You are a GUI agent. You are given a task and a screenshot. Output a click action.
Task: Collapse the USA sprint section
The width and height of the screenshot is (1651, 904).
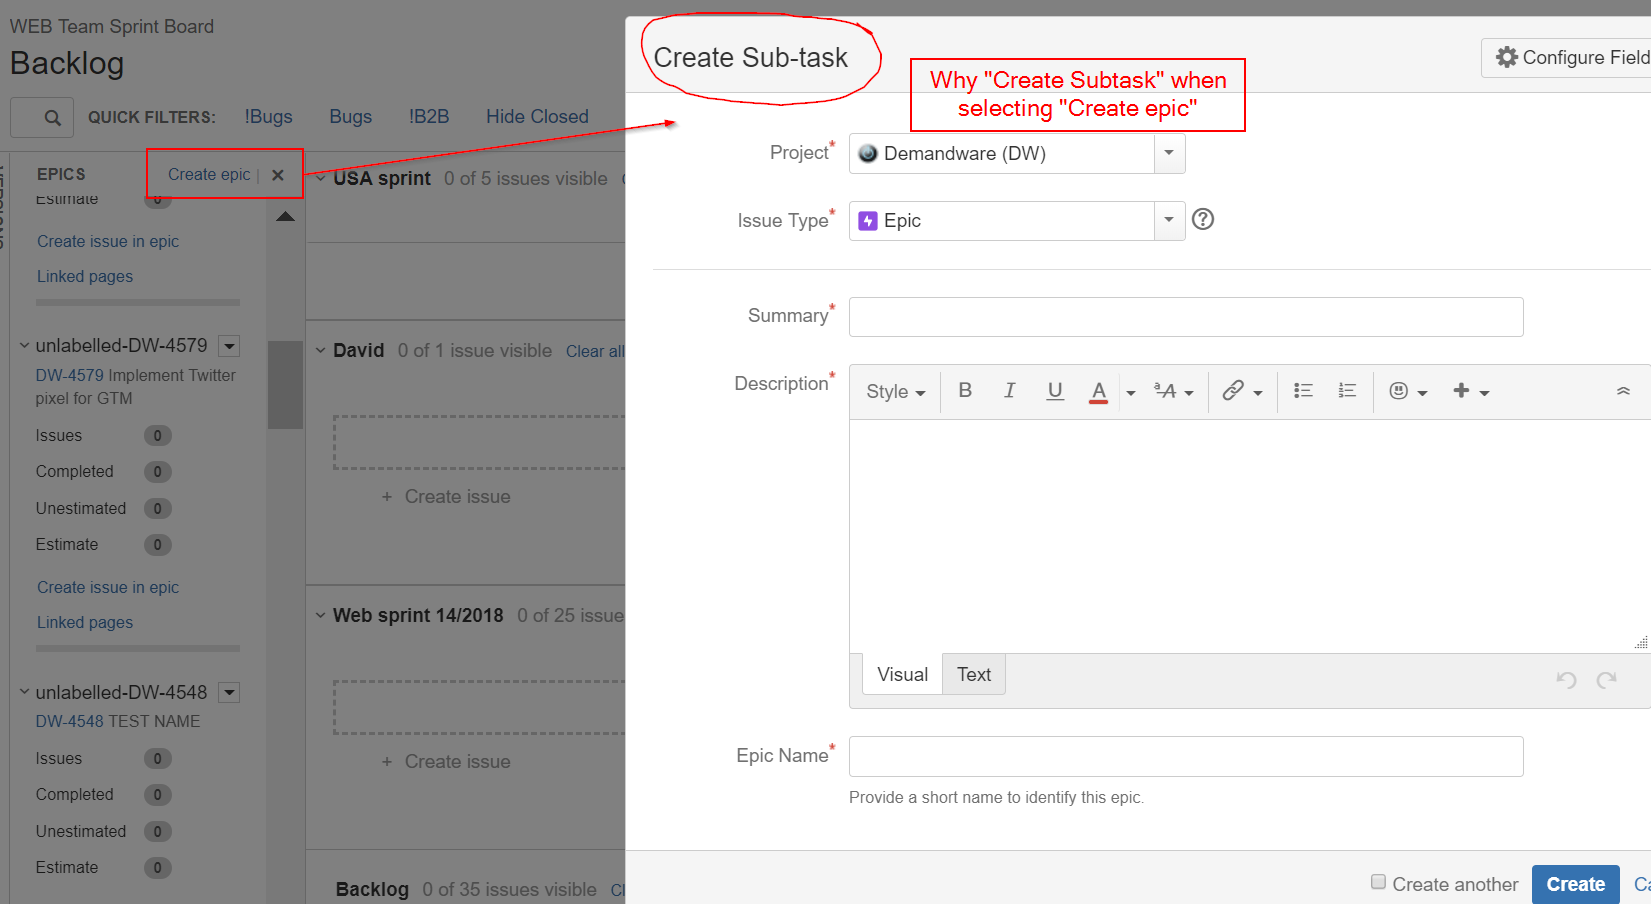pos(320,179)
